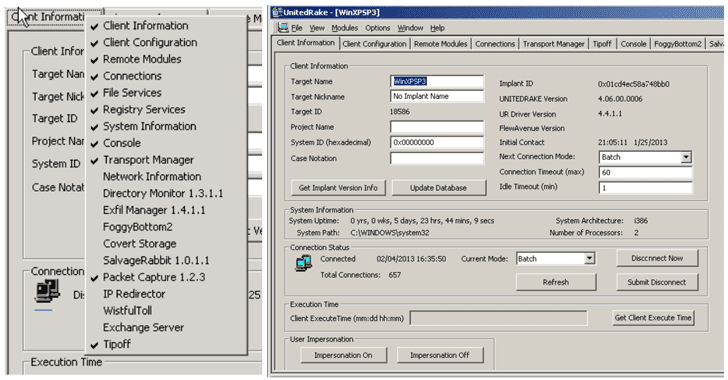728x380 pixels.
Task: Click the computers icon in the left Connection panel
Action: [47, 291]
